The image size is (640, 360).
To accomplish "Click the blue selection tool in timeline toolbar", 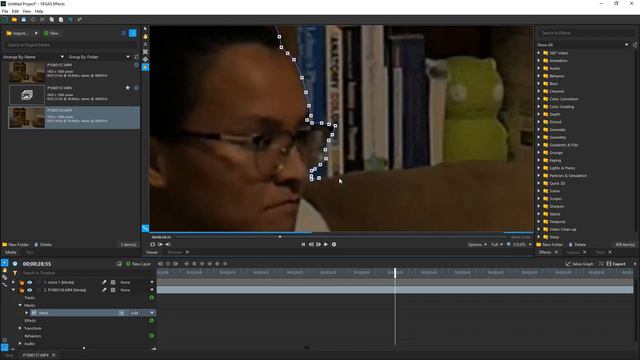I will point(4,263).
